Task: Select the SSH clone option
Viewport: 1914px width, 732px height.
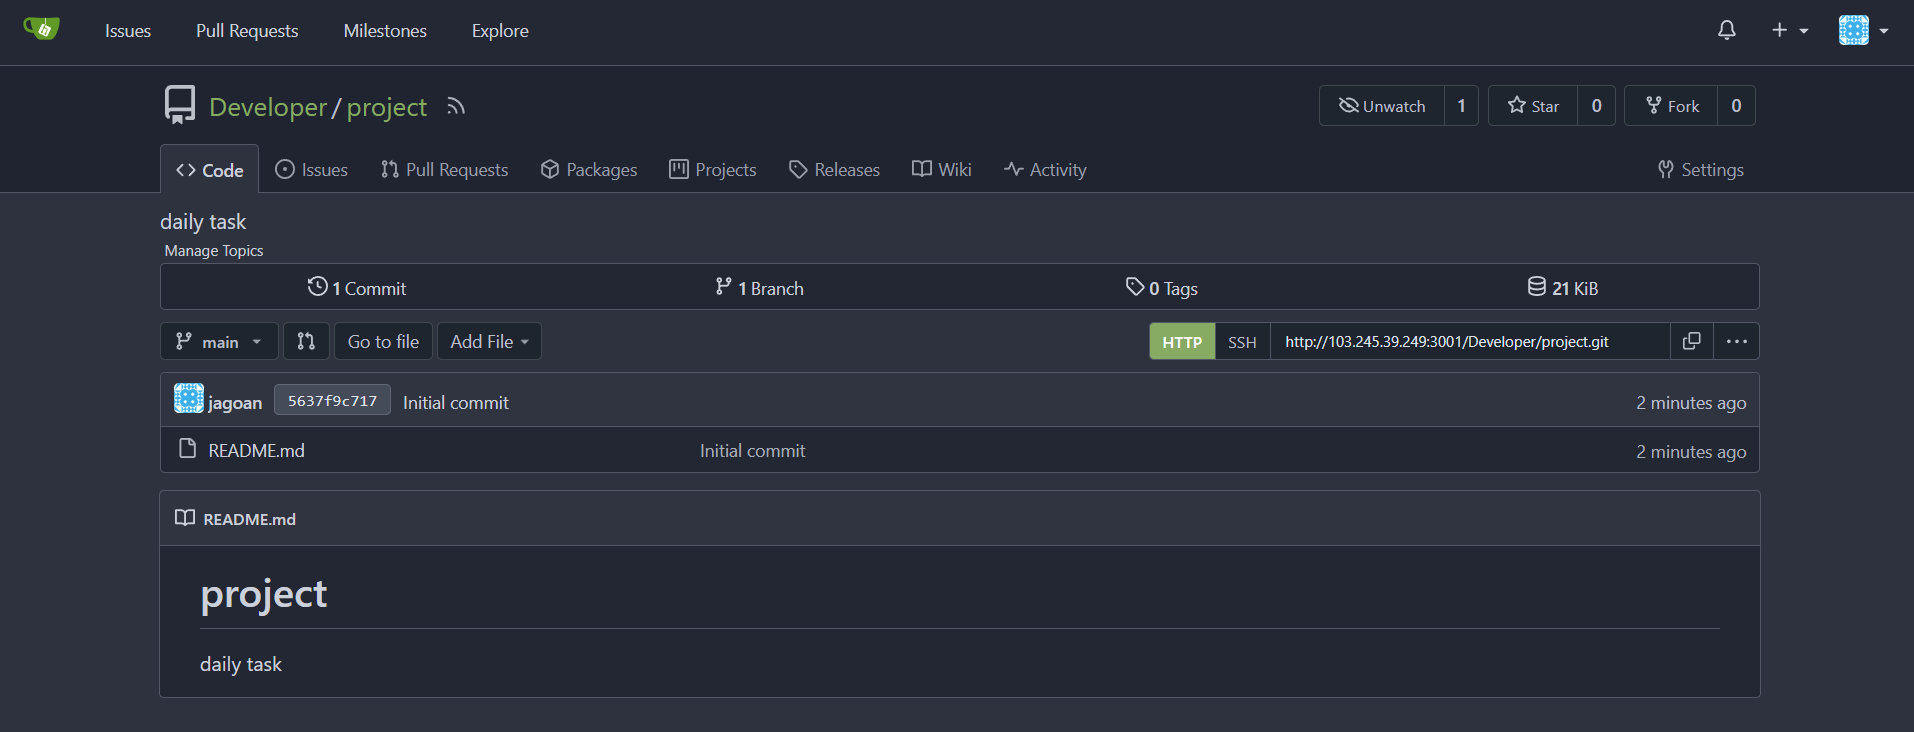Action: tap(1242, 342)
